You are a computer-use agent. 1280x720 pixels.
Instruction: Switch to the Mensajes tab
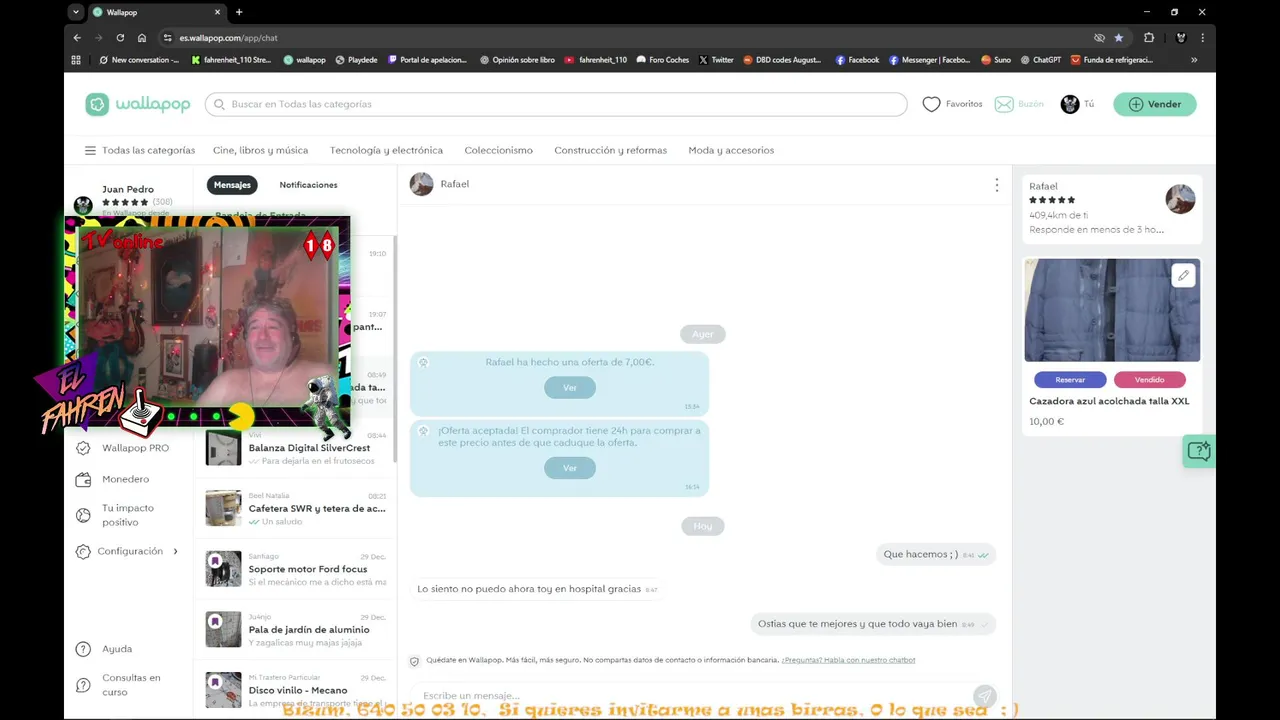coord(232,185)
